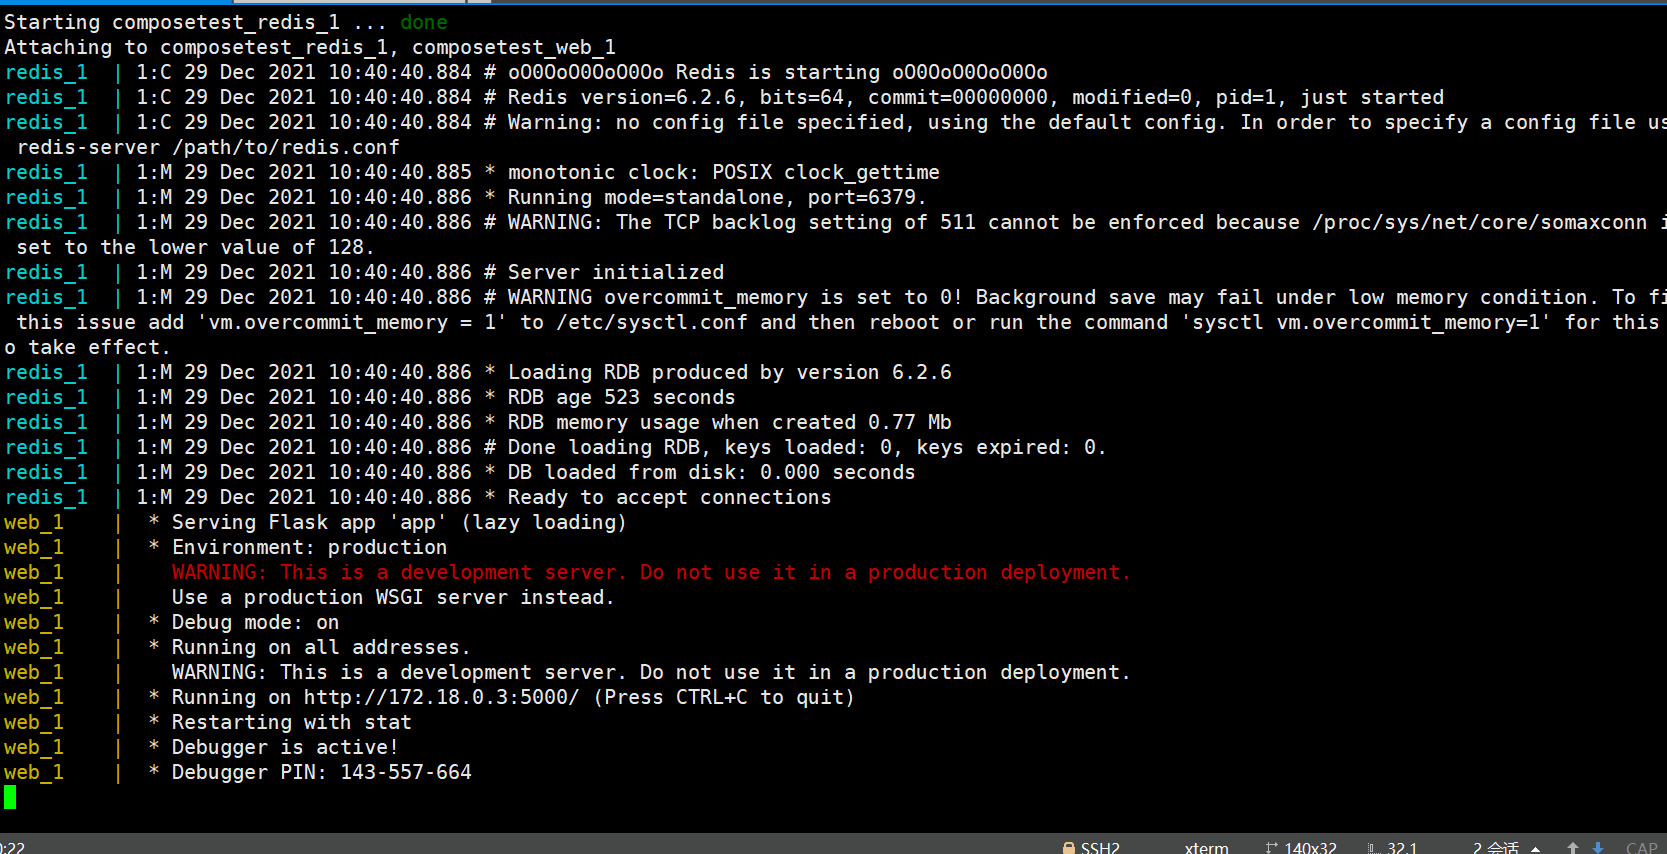Click the SSH2 protocol label
The width and height of the screenshot is (1667, 854).
tap(1100, 847)
